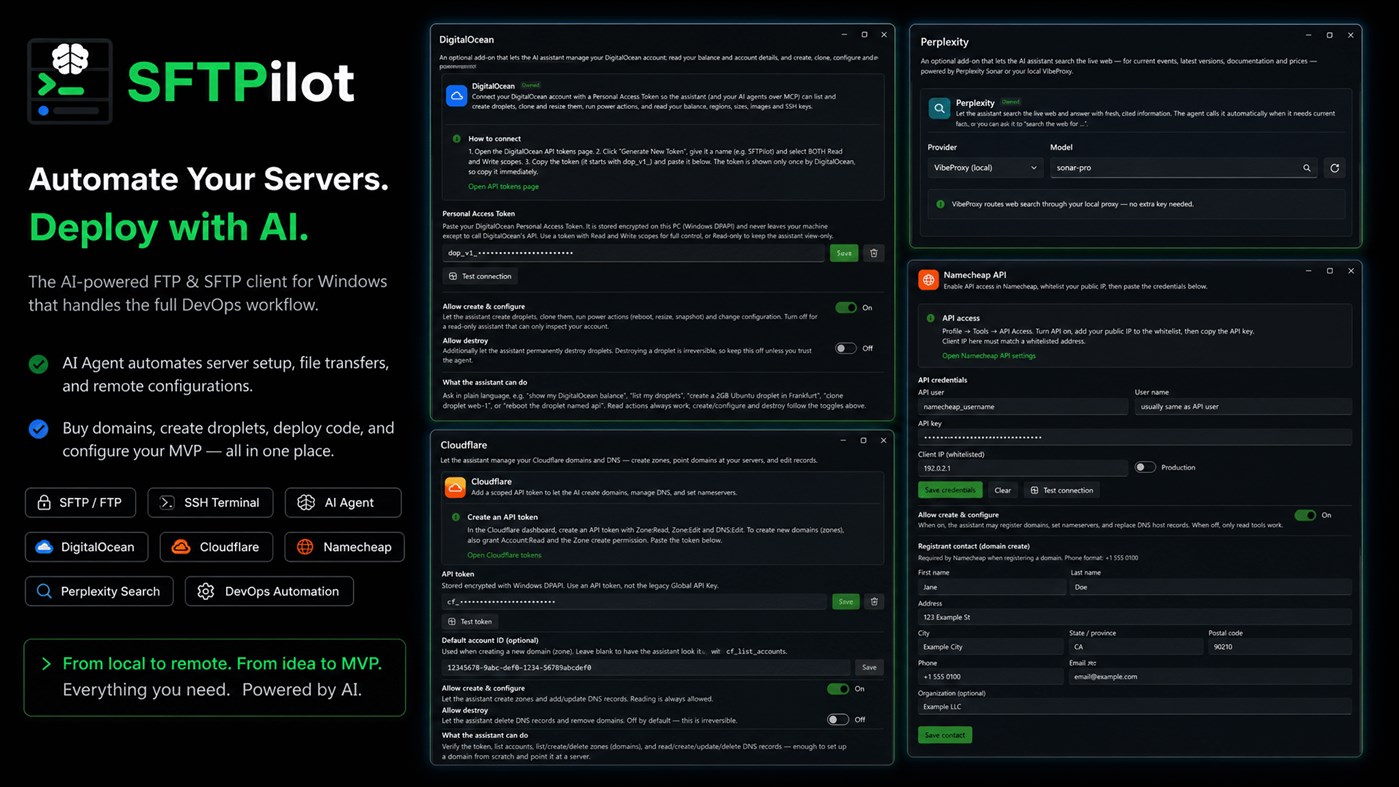
Task: Click the Cloudflare API token field
Action: point(635,602)
